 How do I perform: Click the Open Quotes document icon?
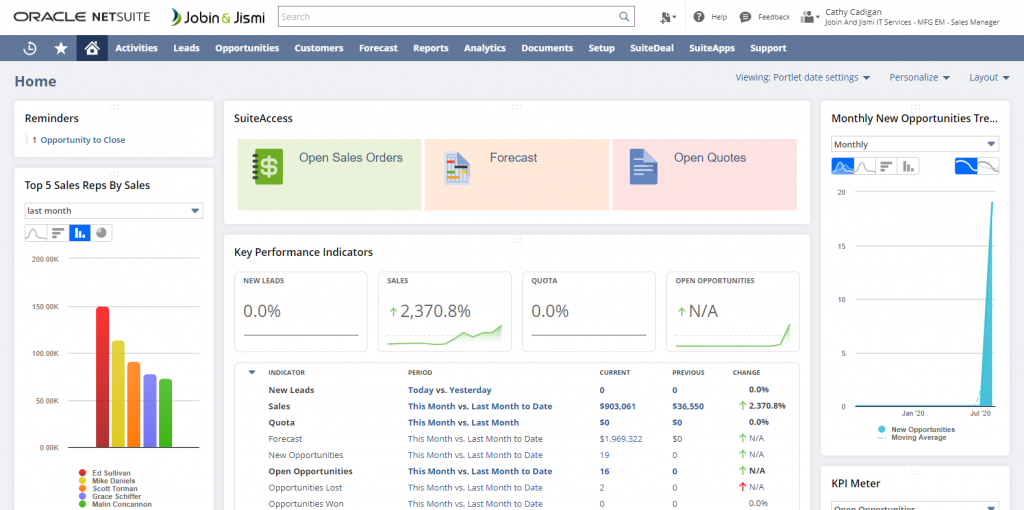pyautogui.click(x=643, y=167)
